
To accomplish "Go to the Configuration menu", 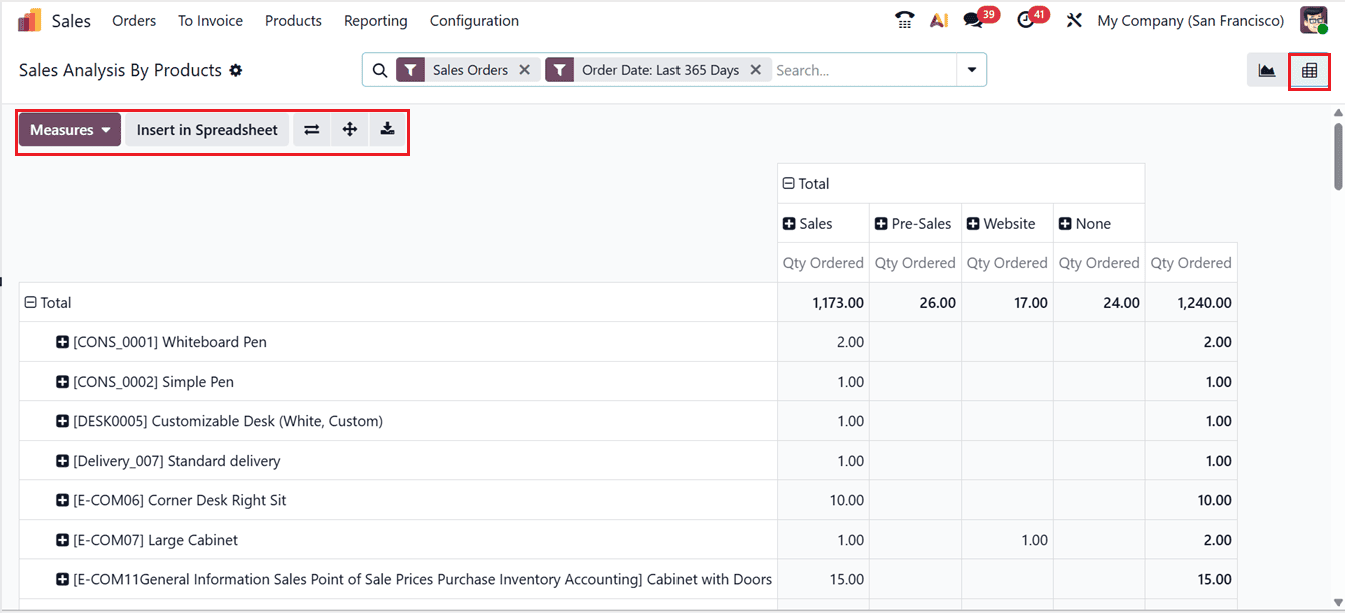I will coord(474,20).
